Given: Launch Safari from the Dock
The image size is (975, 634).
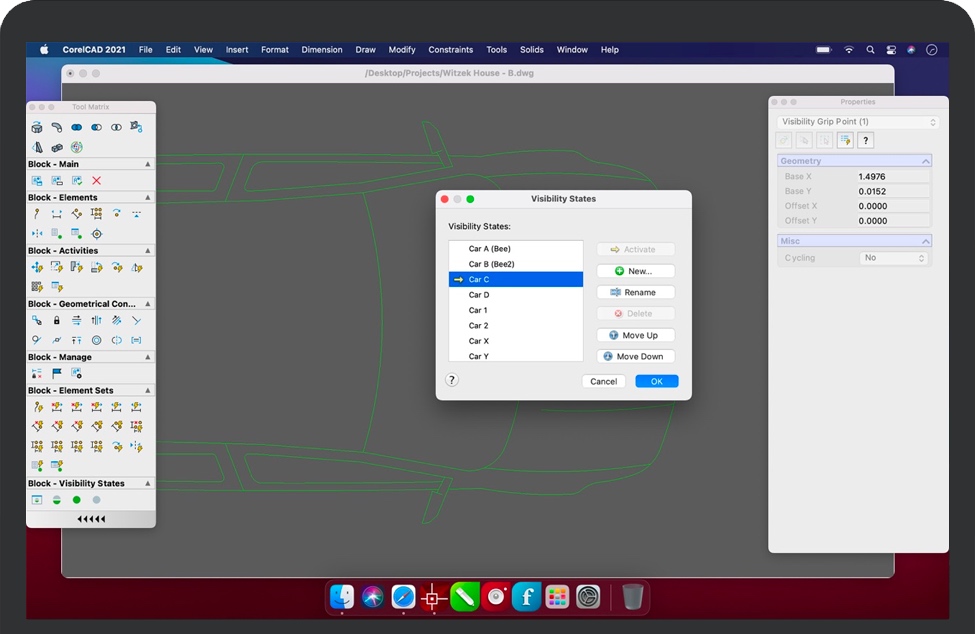Looking at the screenshot, I should coord(403,597).
